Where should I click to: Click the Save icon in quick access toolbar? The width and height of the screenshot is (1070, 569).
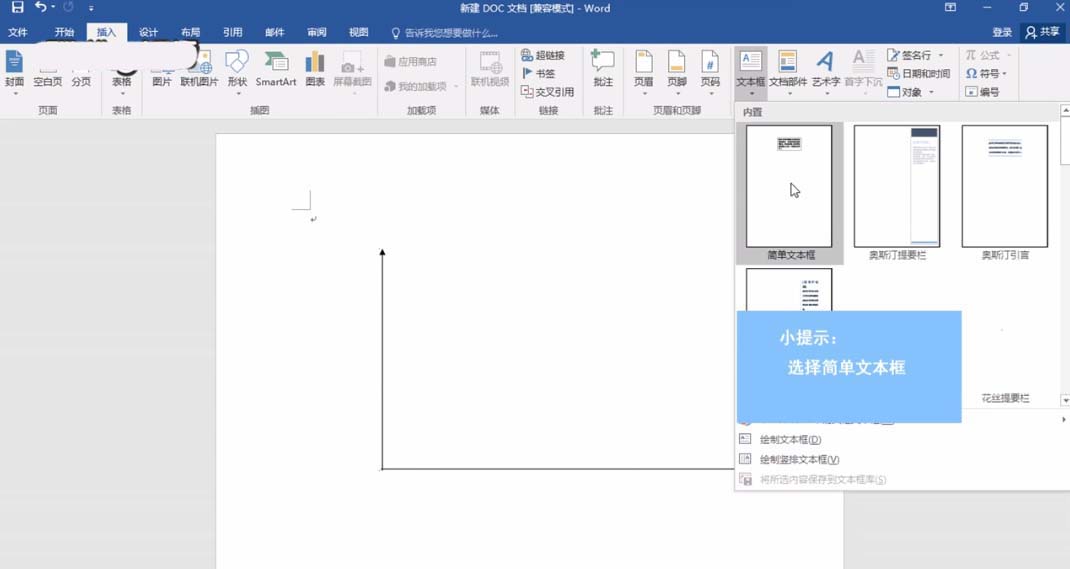pyautogui.click(x=17, y=8)
